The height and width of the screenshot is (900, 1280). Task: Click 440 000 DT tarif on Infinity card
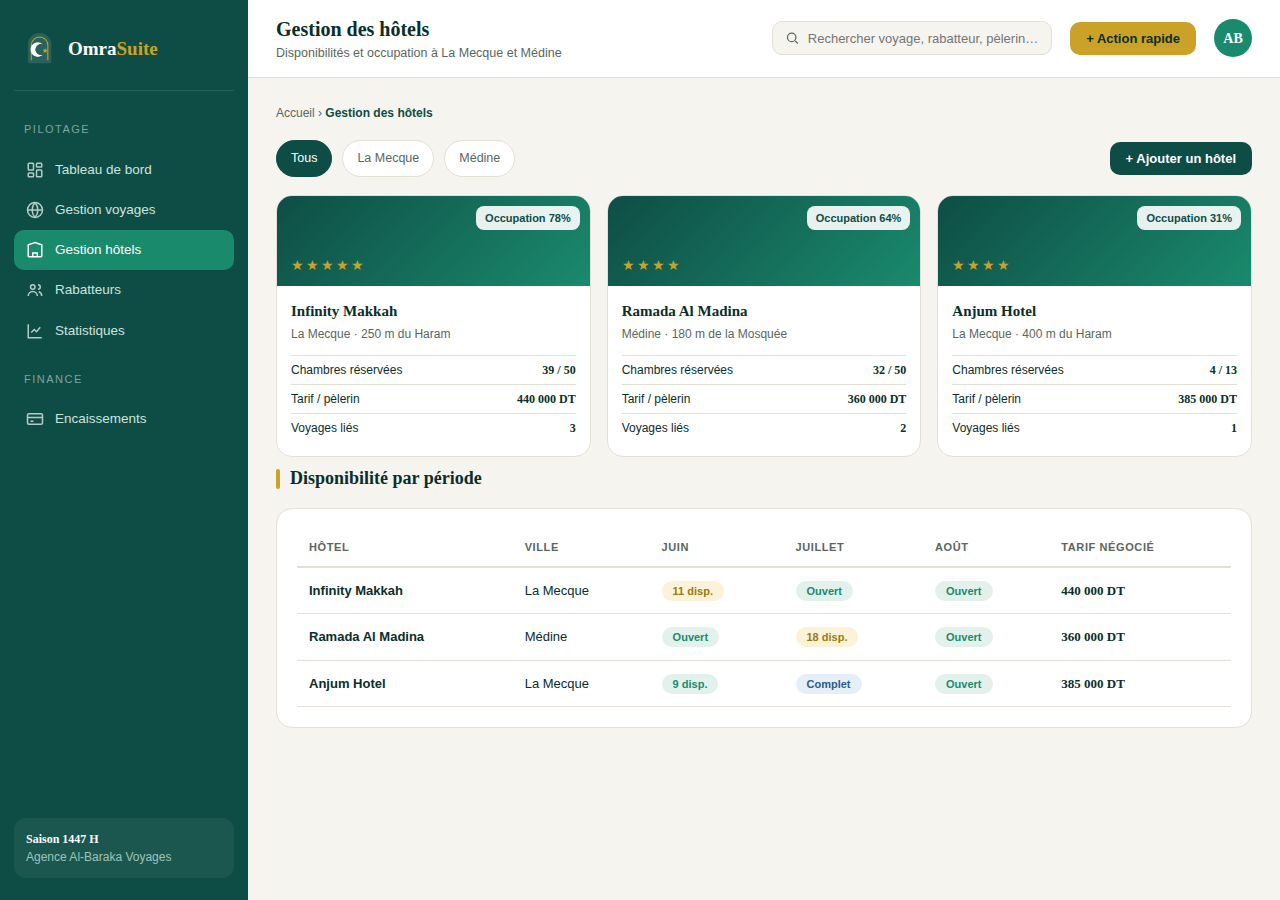pos(546,399)
